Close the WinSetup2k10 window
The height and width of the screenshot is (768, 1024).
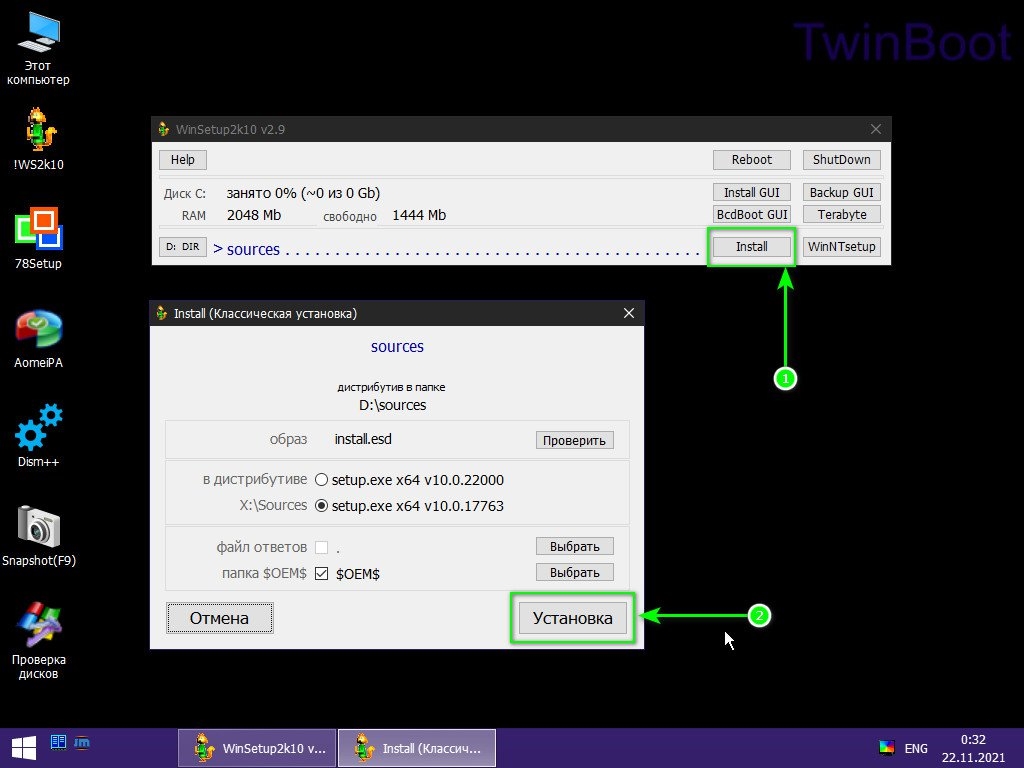(x=876, y=129)
